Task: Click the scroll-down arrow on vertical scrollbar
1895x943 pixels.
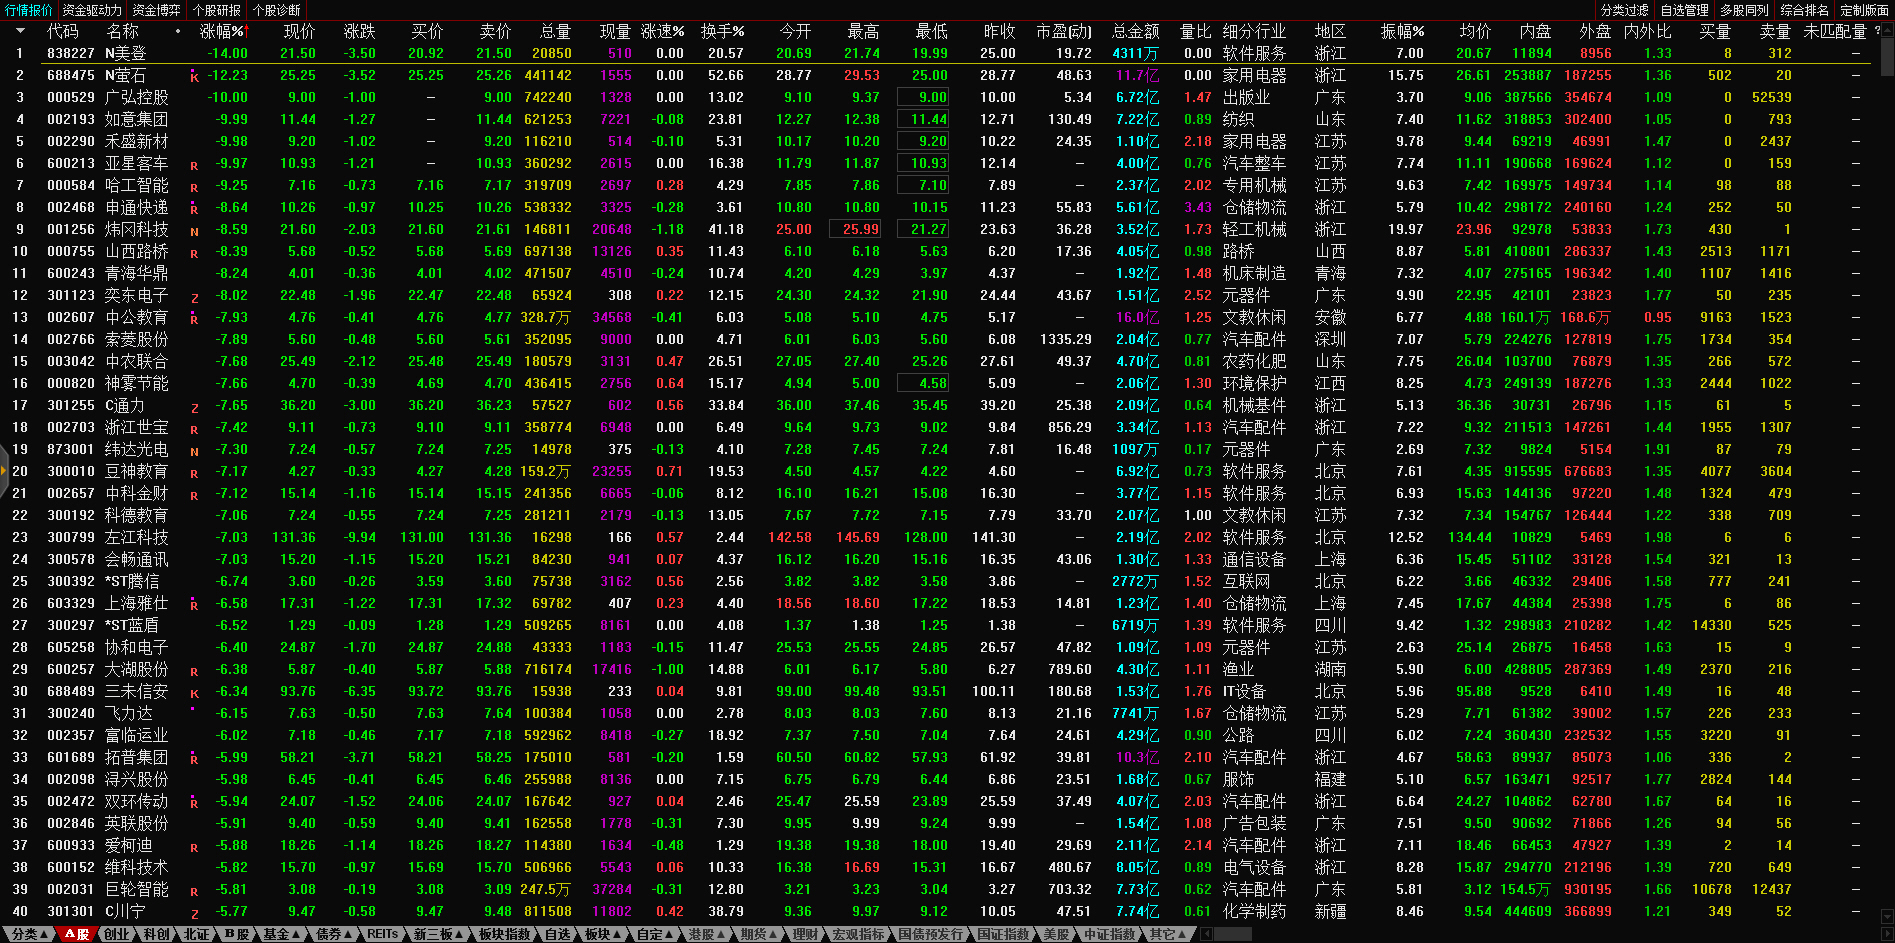Action: coord(1887,915)
